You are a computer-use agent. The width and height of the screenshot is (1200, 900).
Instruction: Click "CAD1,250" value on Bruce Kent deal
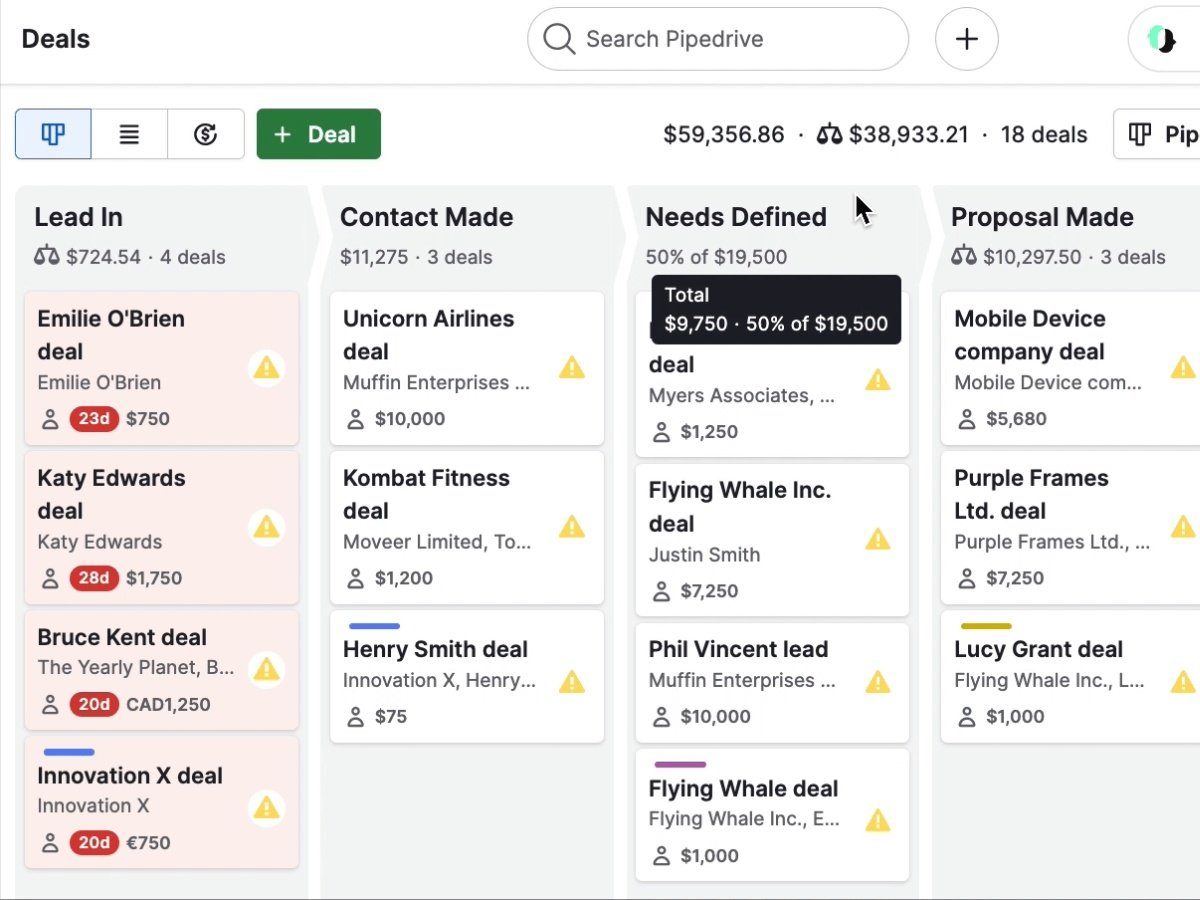pos(168,705)
